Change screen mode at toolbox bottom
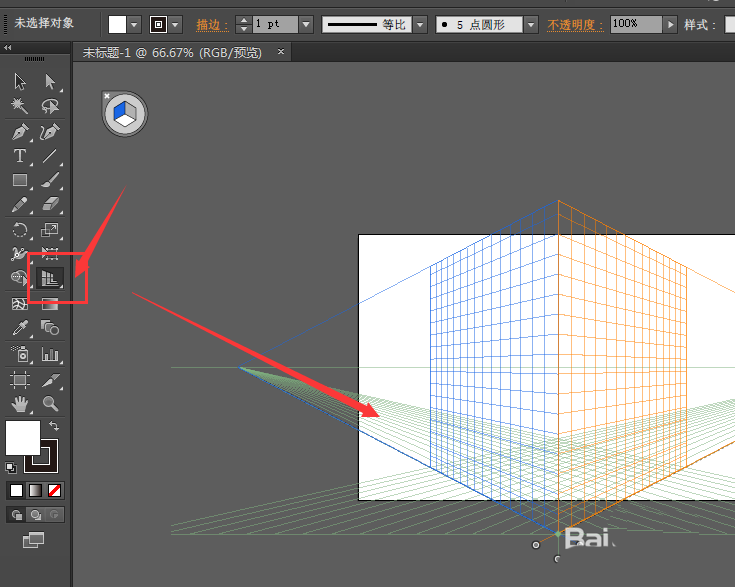Image resolution: width=735 pixels, height=587 pixels. 34,540
